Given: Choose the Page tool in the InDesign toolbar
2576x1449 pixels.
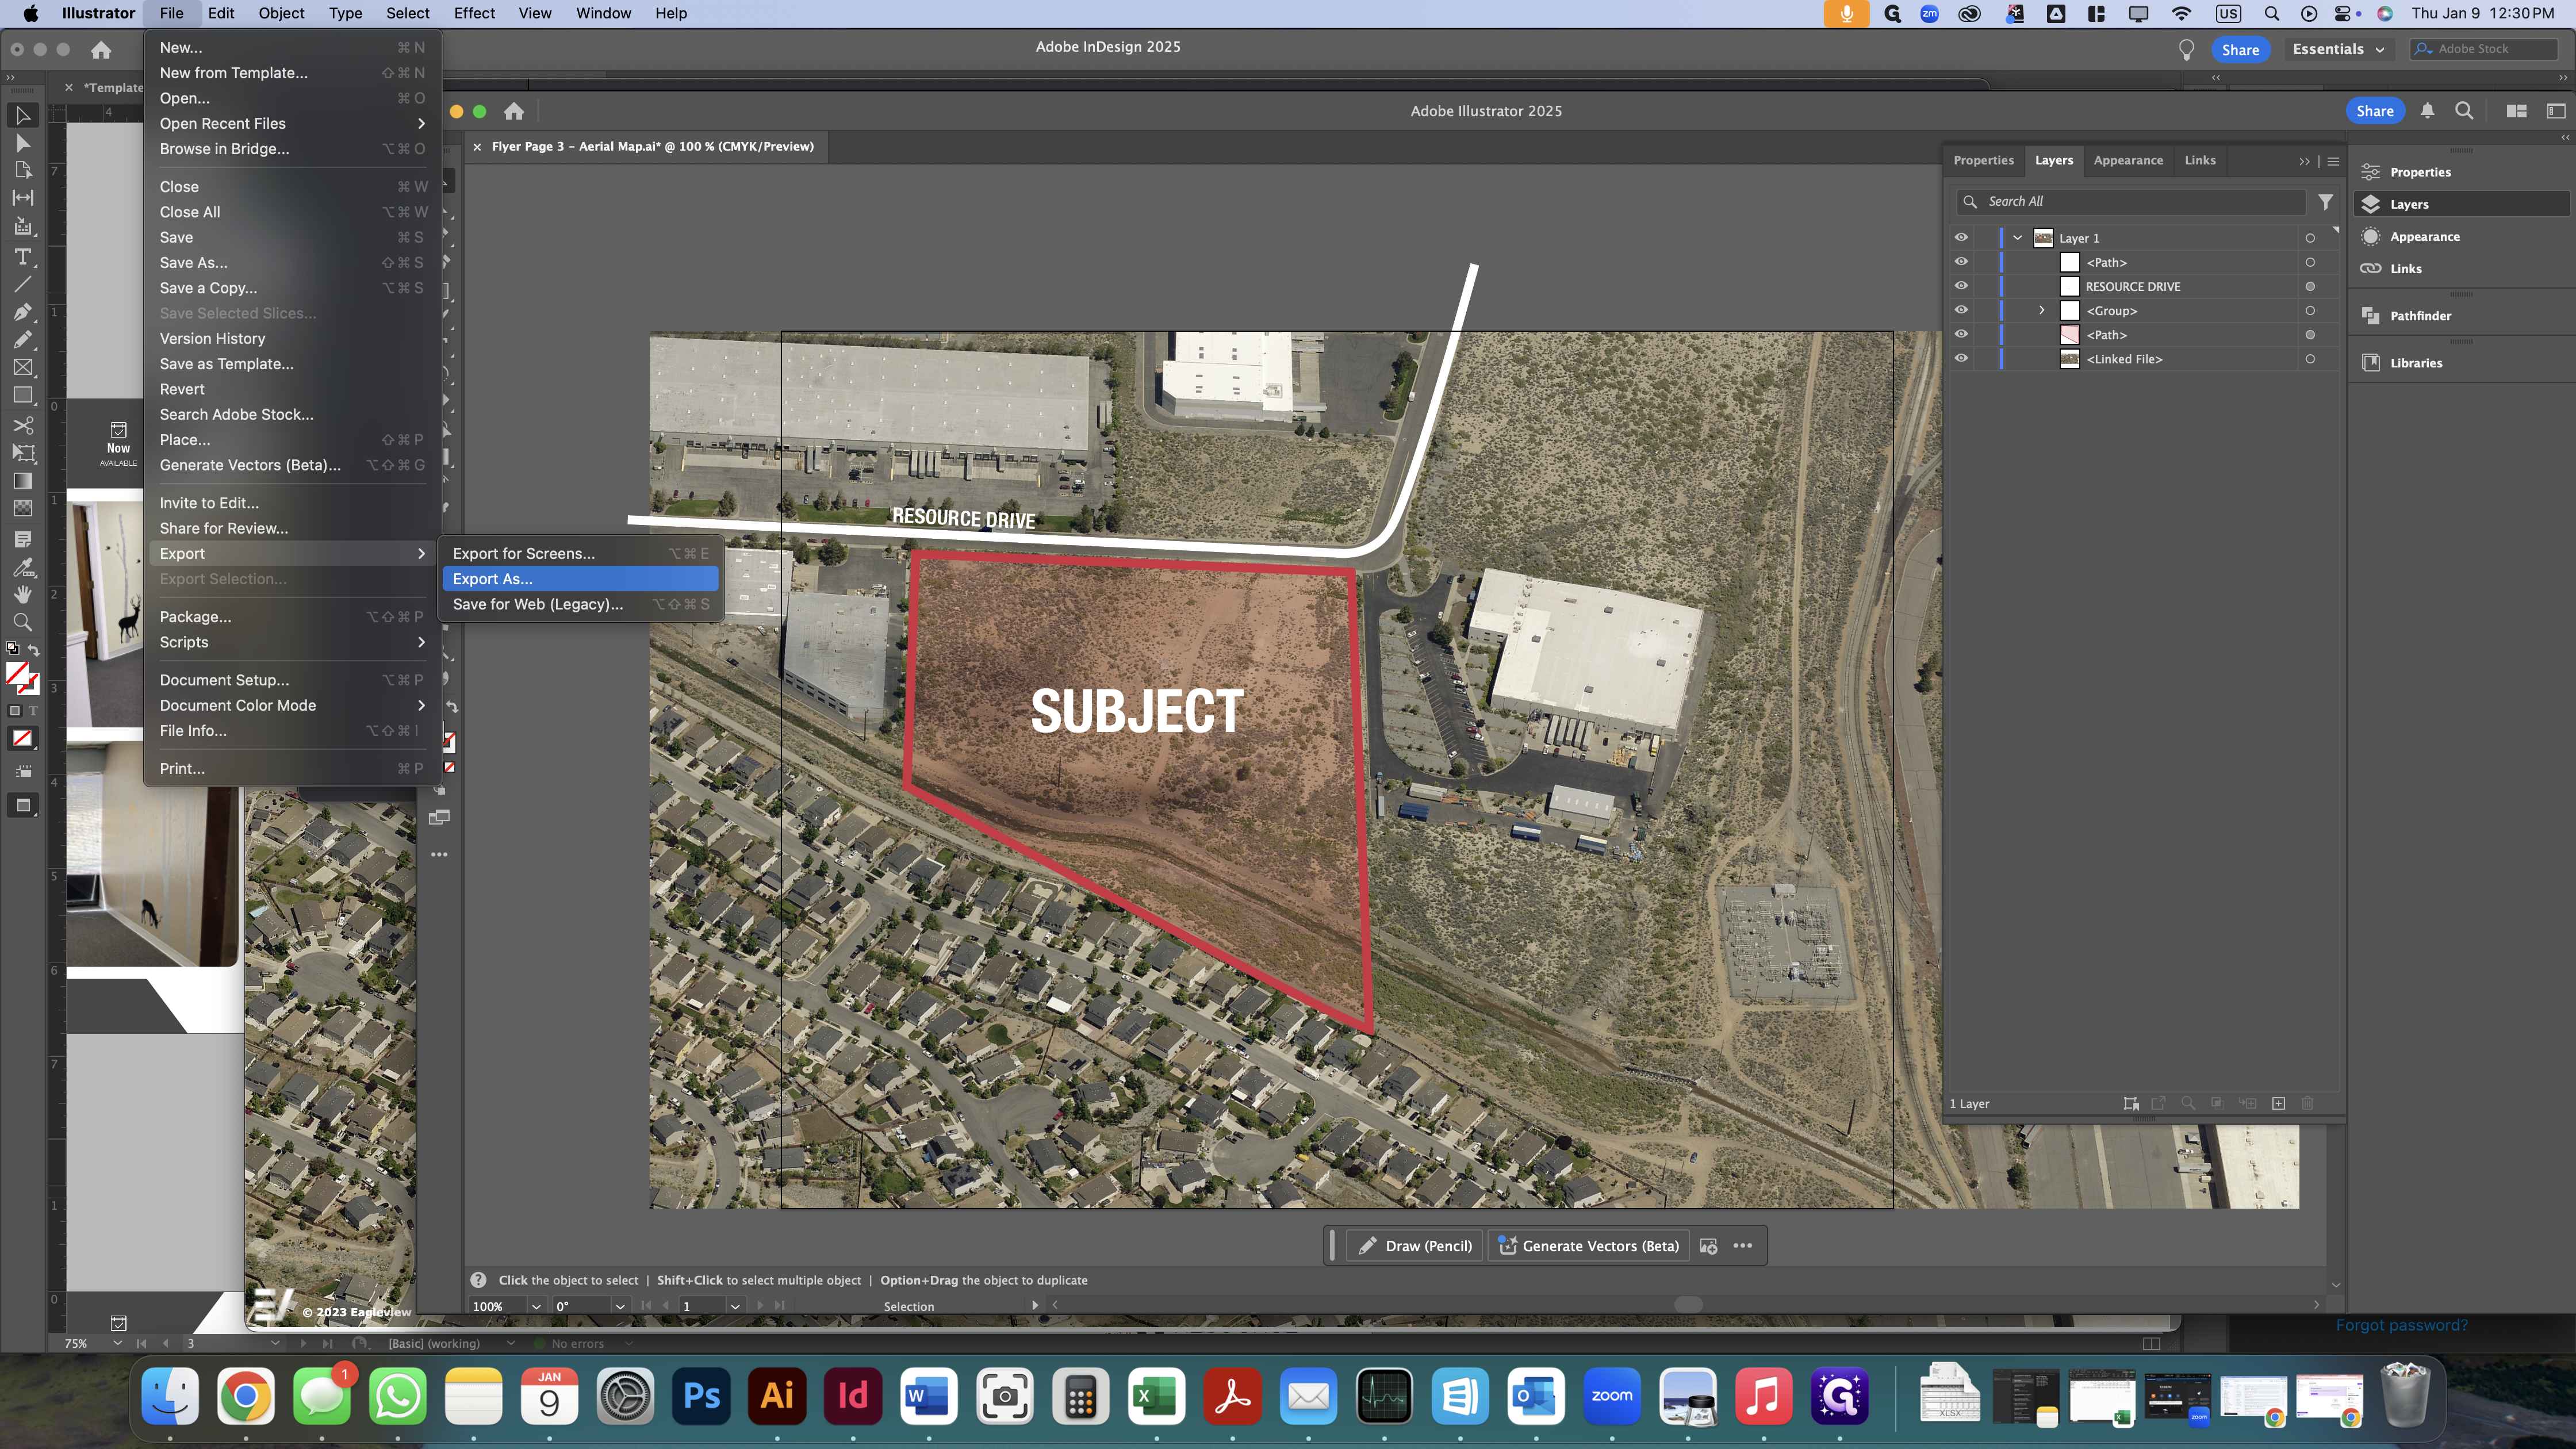Looking at the screenshot, I should pos(23,170).
